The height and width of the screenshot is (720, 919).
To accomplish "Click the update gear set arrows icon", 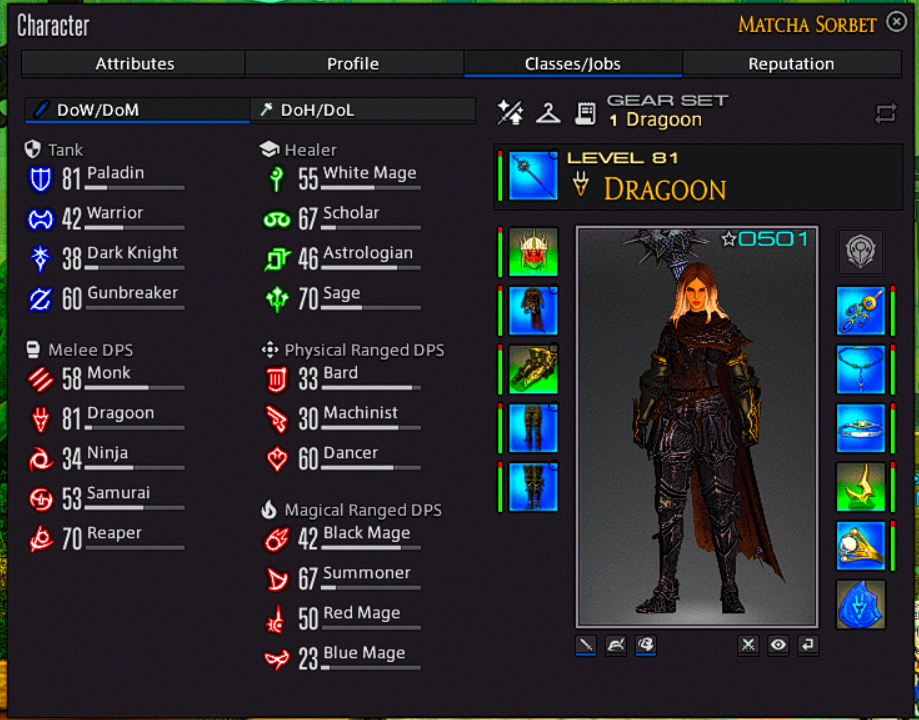I will click(x=886, y=113).
